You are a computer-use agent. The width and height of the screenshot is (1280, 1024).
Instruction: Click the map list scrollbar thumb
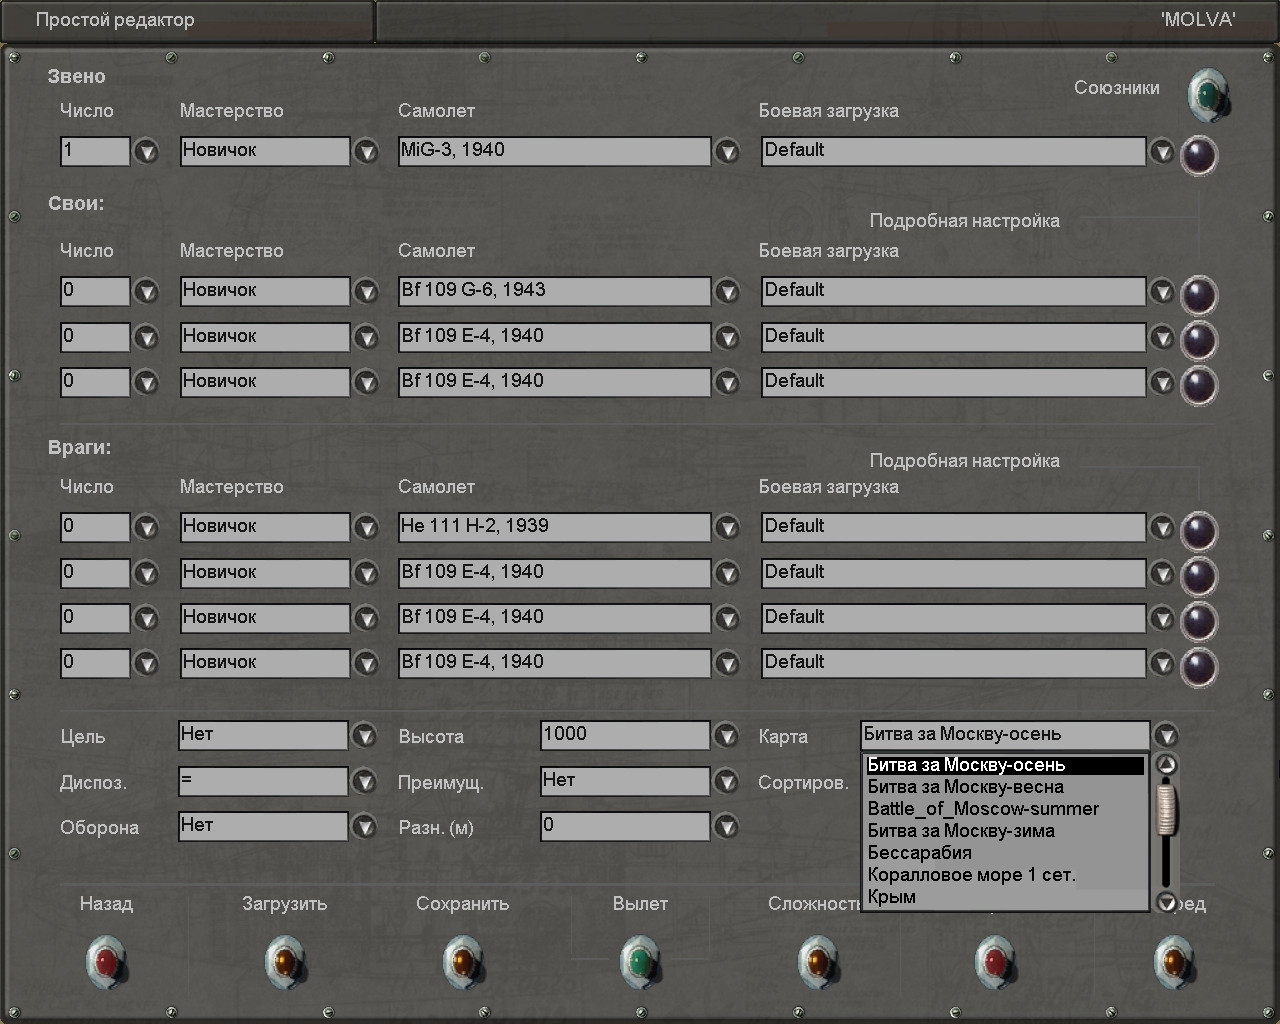(1166, 810)
